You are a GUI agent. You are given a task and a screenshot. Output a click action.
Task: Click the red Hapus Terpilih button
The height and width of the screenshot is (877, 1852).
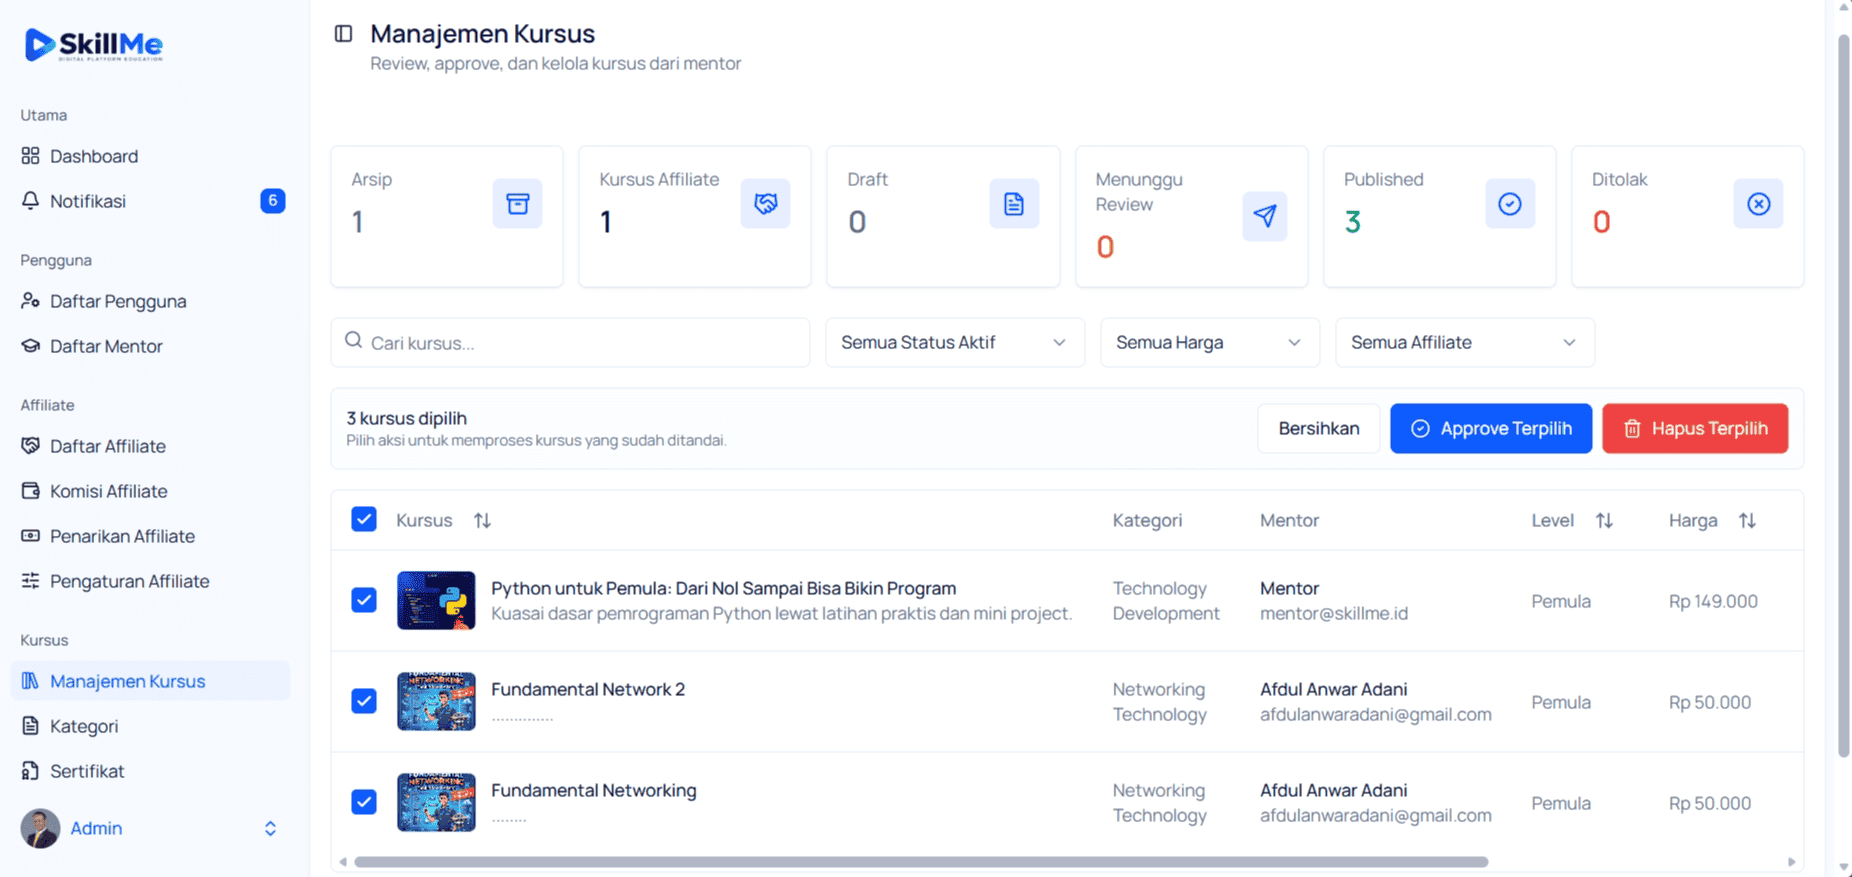point(1695,428)
